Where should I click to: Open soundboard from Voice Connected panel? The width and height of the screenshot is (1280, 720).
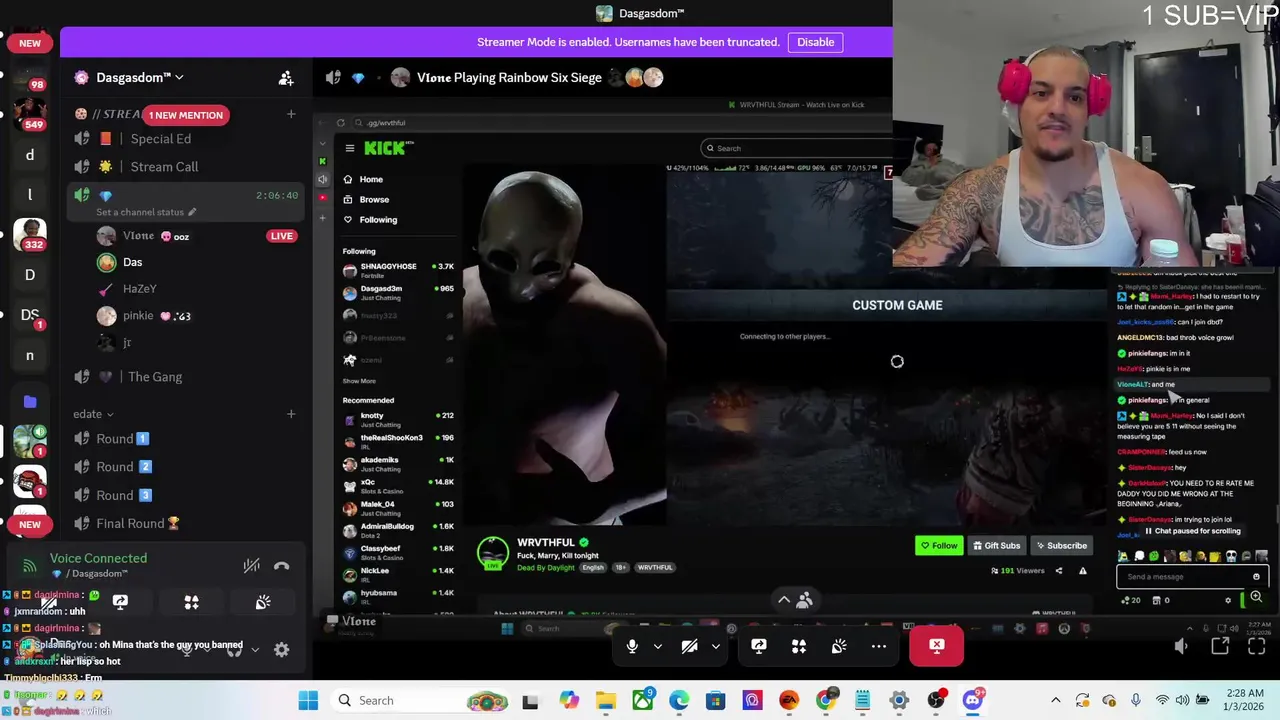pyautogui.click(x=263, y=602)
